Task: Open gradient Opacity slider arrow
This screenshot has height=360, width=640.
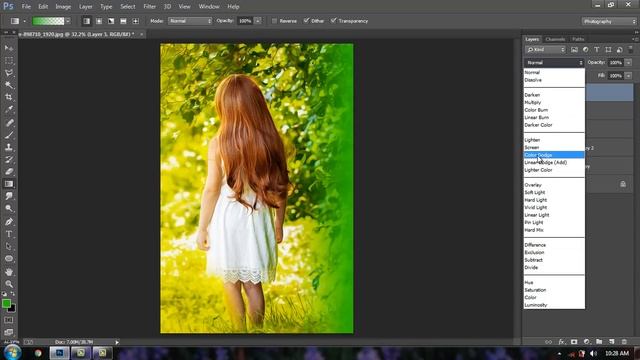Action: [x=258, y=21]
